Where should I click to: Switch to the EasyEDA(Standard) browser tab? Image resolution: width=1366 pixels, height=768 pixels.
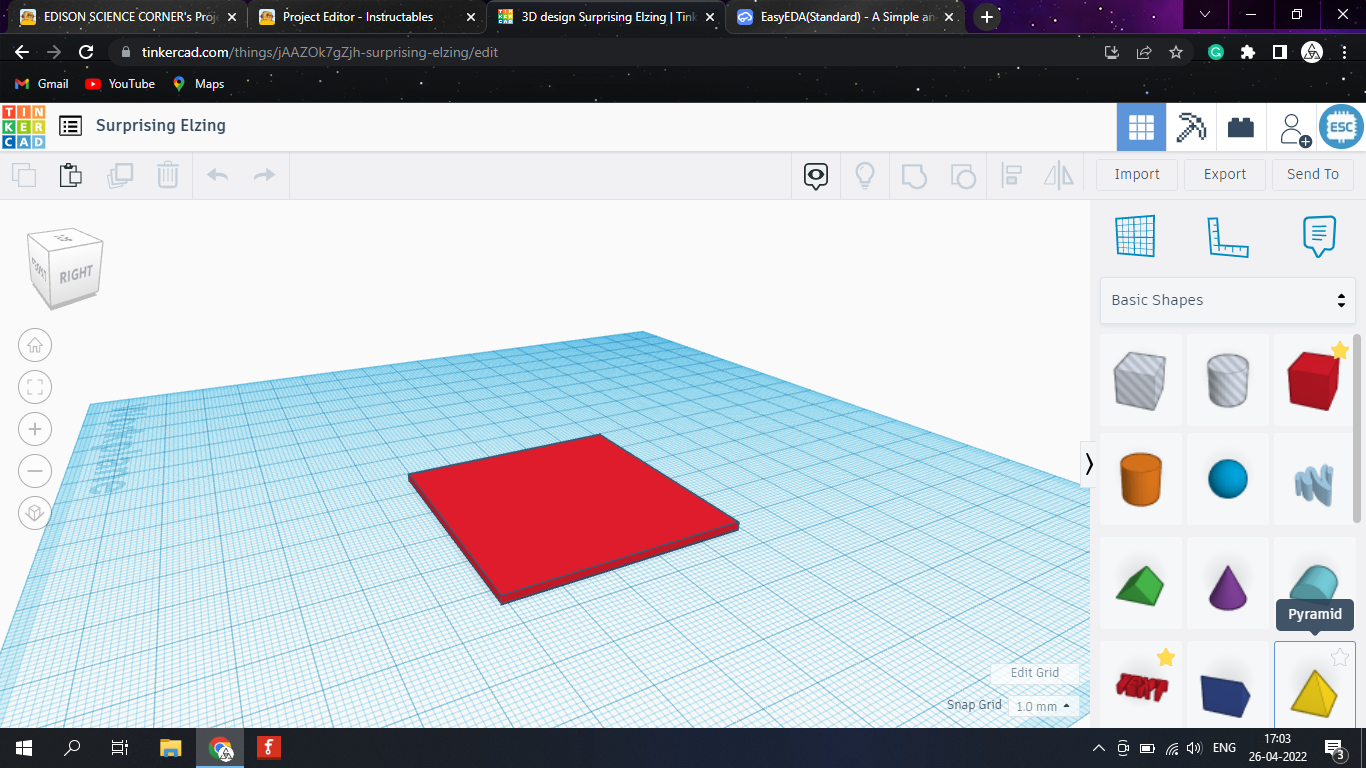847,17
